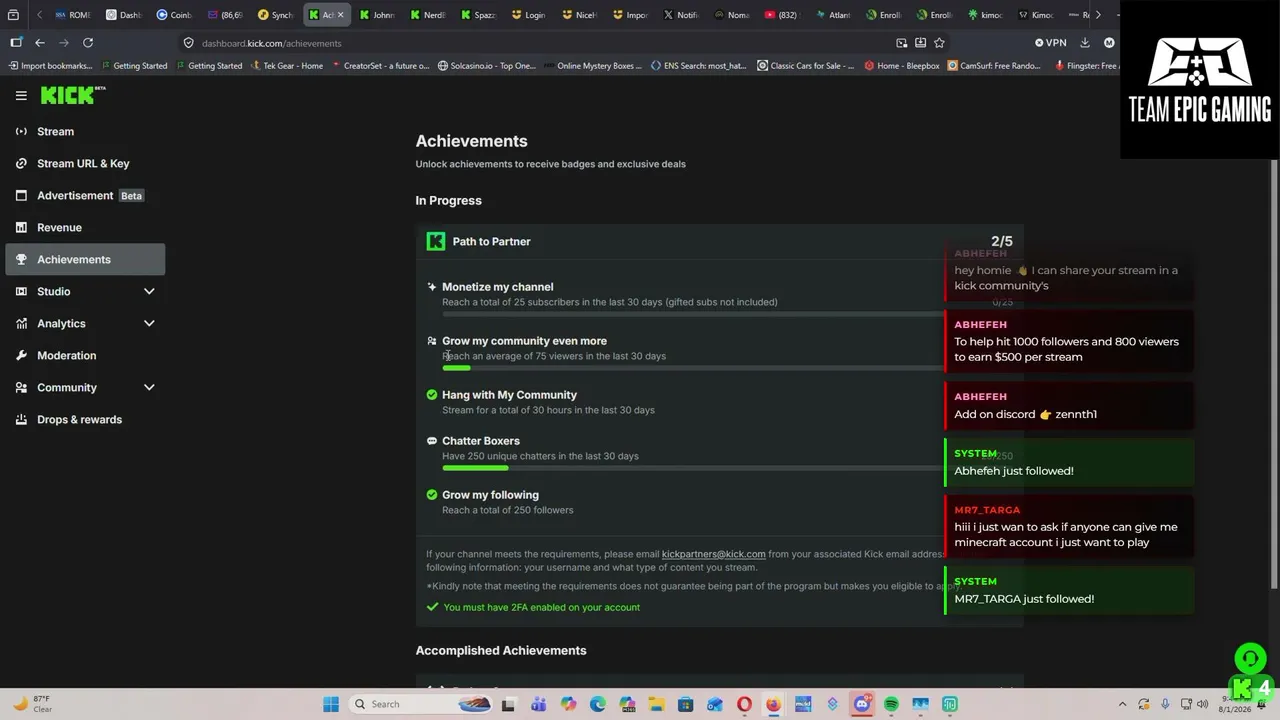Click the Revenue bank icon
Screen dimensions: 1280x720
tap(21, 227)
